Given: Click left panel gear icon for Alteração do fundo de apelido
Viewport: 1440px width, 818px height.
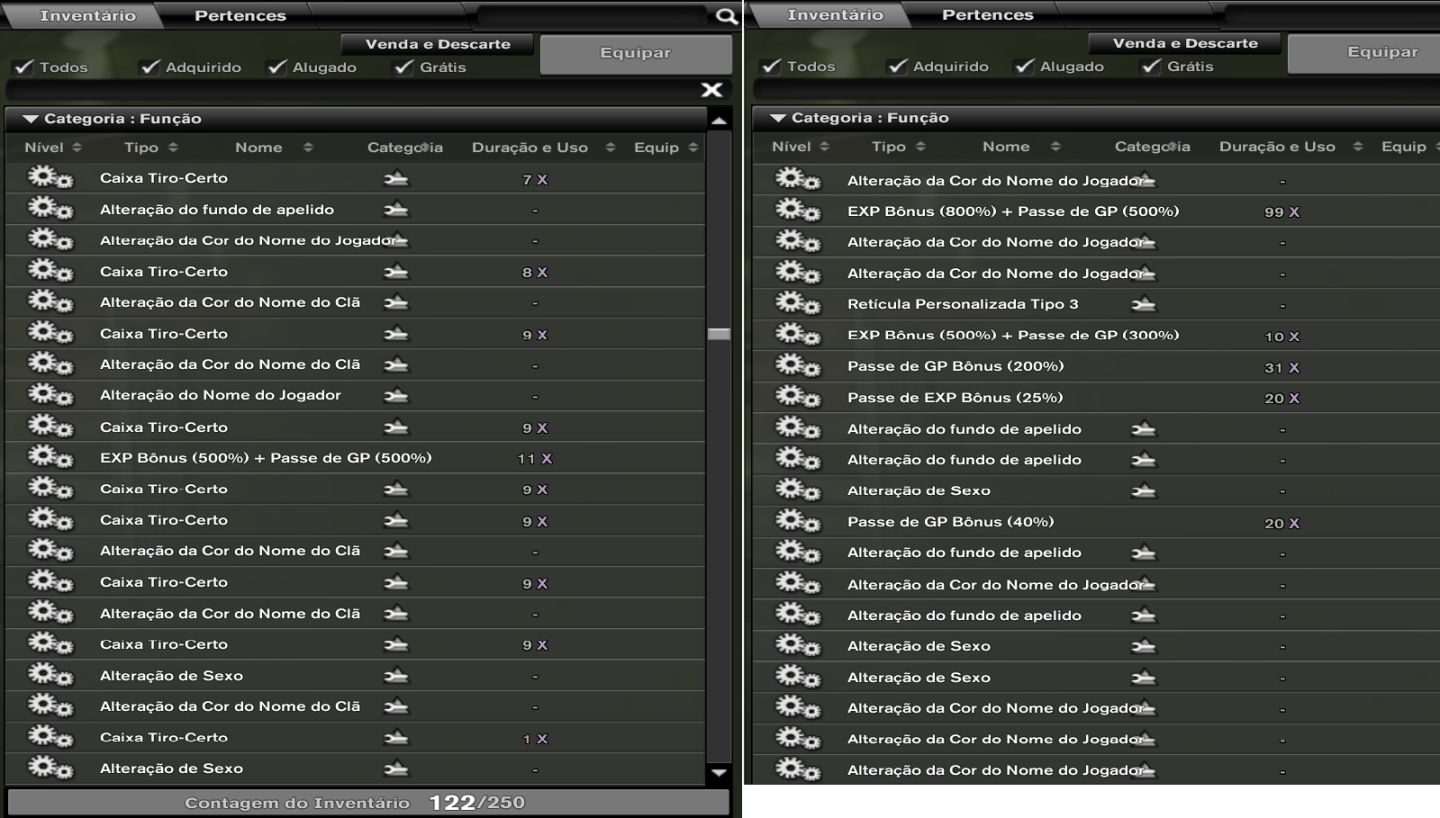Looking at the screenshot, I should click(x=50, y=210).
